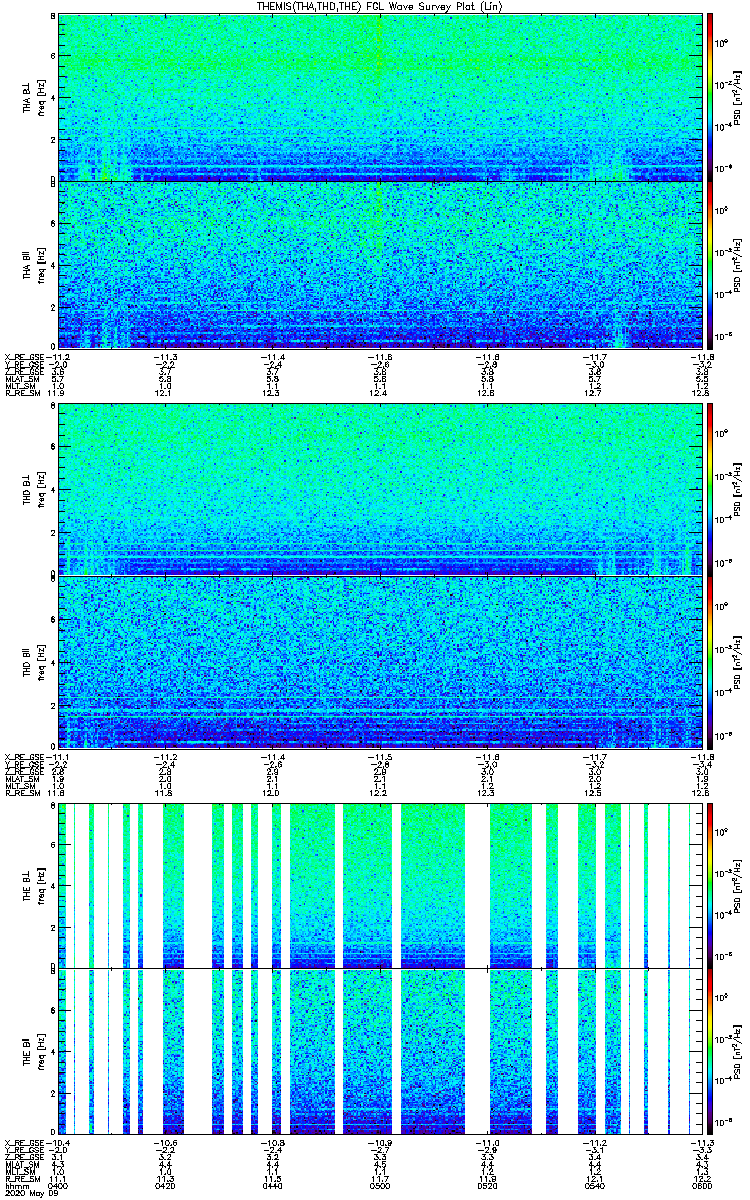Click the 0500 time tick label
750x1200 pixels.
point(380,1186)
